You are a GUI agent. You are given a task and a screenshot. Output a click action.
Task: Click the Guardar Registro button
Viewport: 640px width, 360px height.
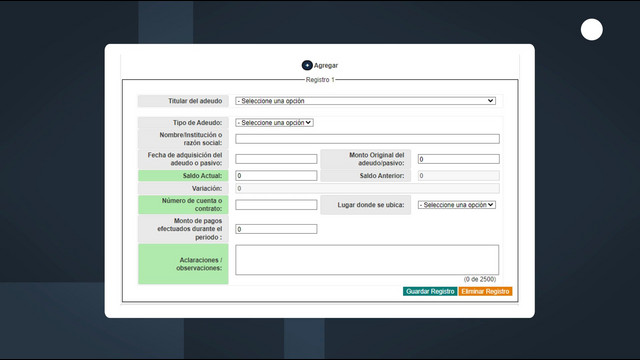click(430, 291)
